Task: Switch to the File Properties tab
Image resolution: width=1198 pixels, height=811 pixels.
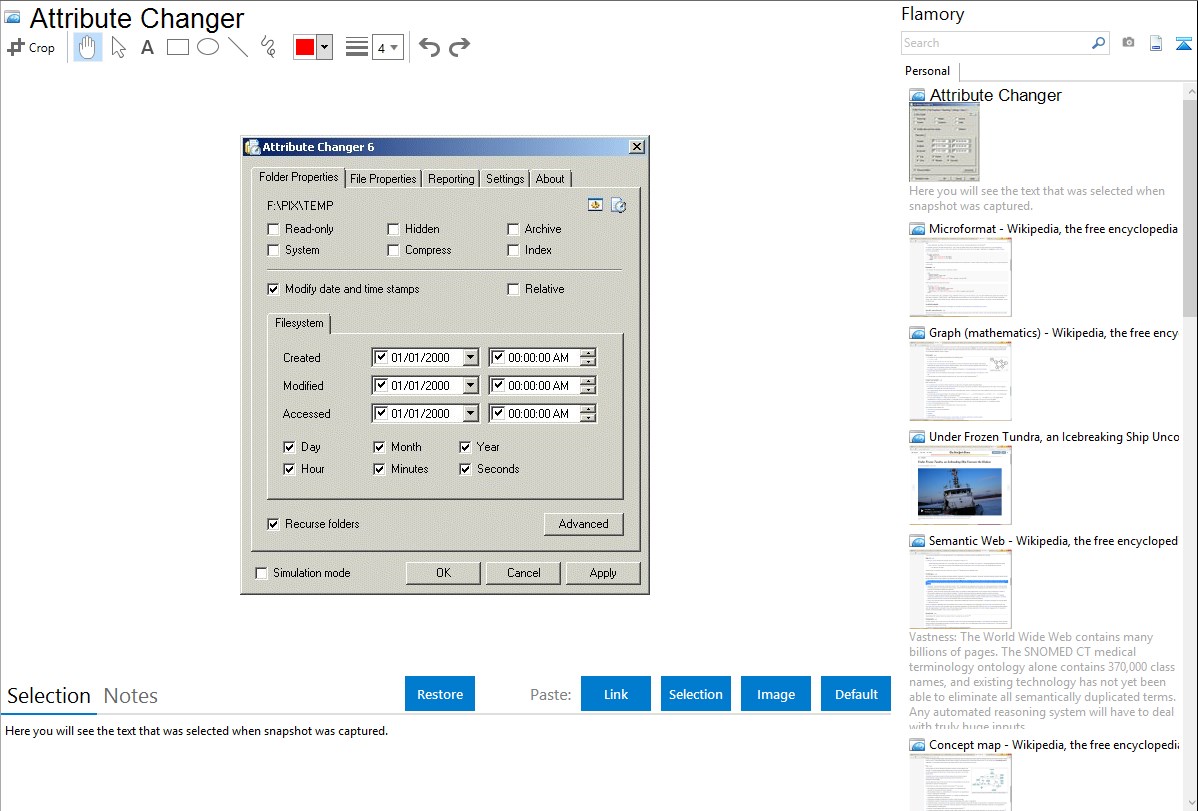Action: coord(383,179)
